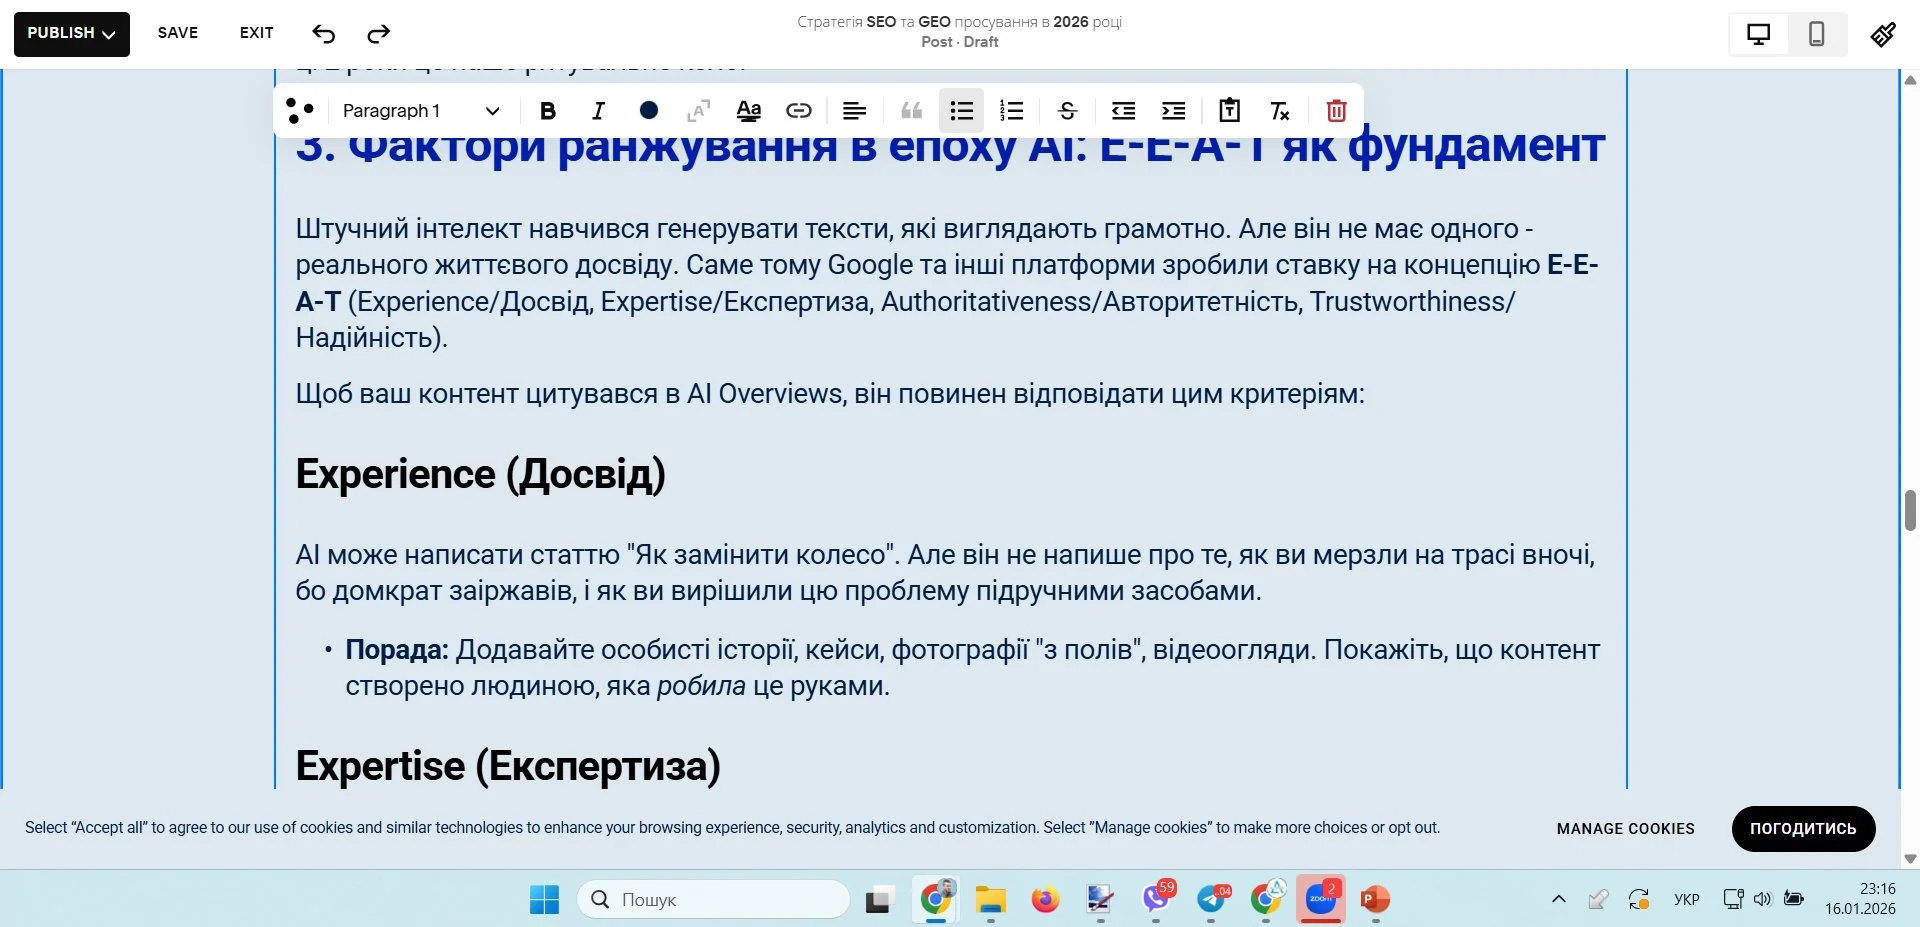The height and width of the screenshot is (927, 1920).
Task: Toggle the numbered list formatting
Action: [x=1012, y=111]
